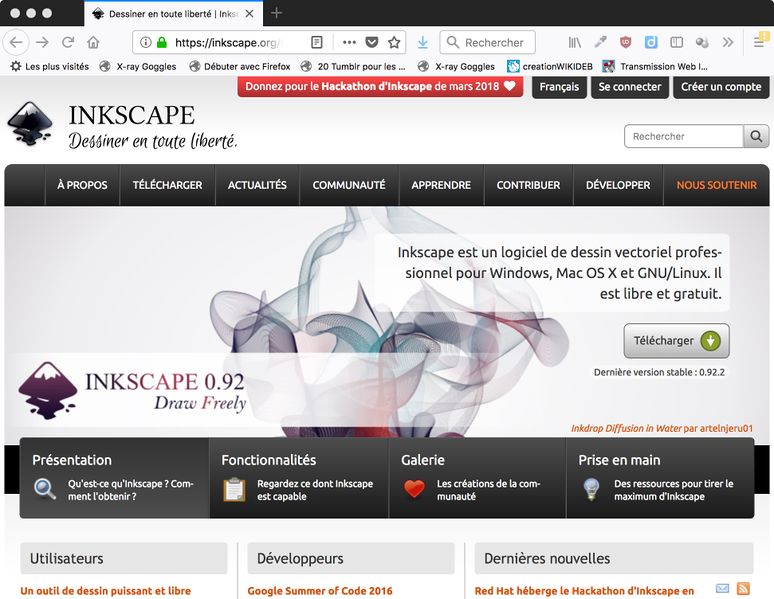Screen dimensions: 774x599
Task: Open the Firefox hamburger menu
Action: (759, 42)
